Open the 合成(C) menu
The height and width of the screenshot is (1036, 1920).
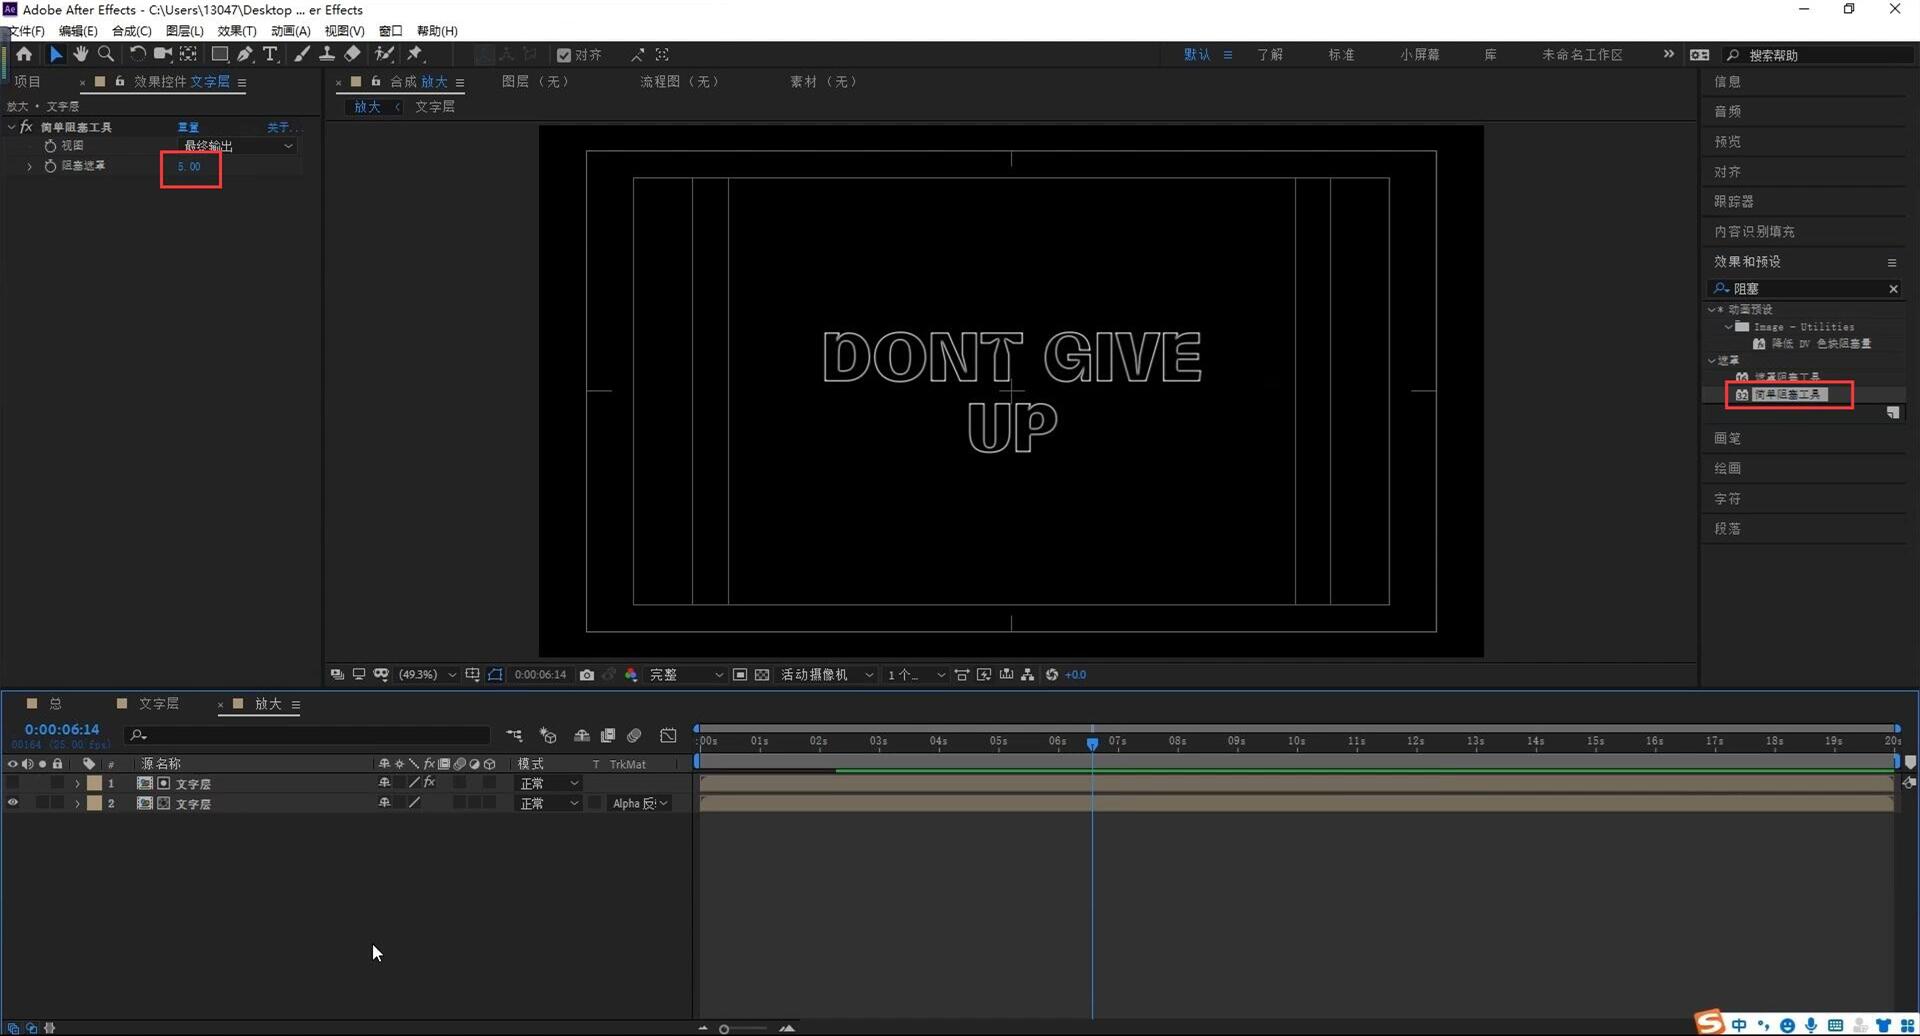coord(131,31)
